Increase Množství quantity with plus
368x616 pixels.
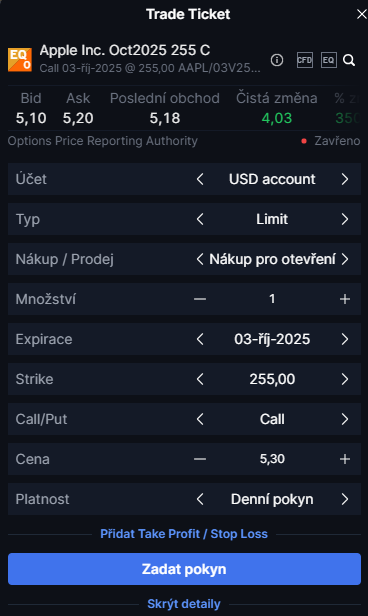[x=345, y=299]
